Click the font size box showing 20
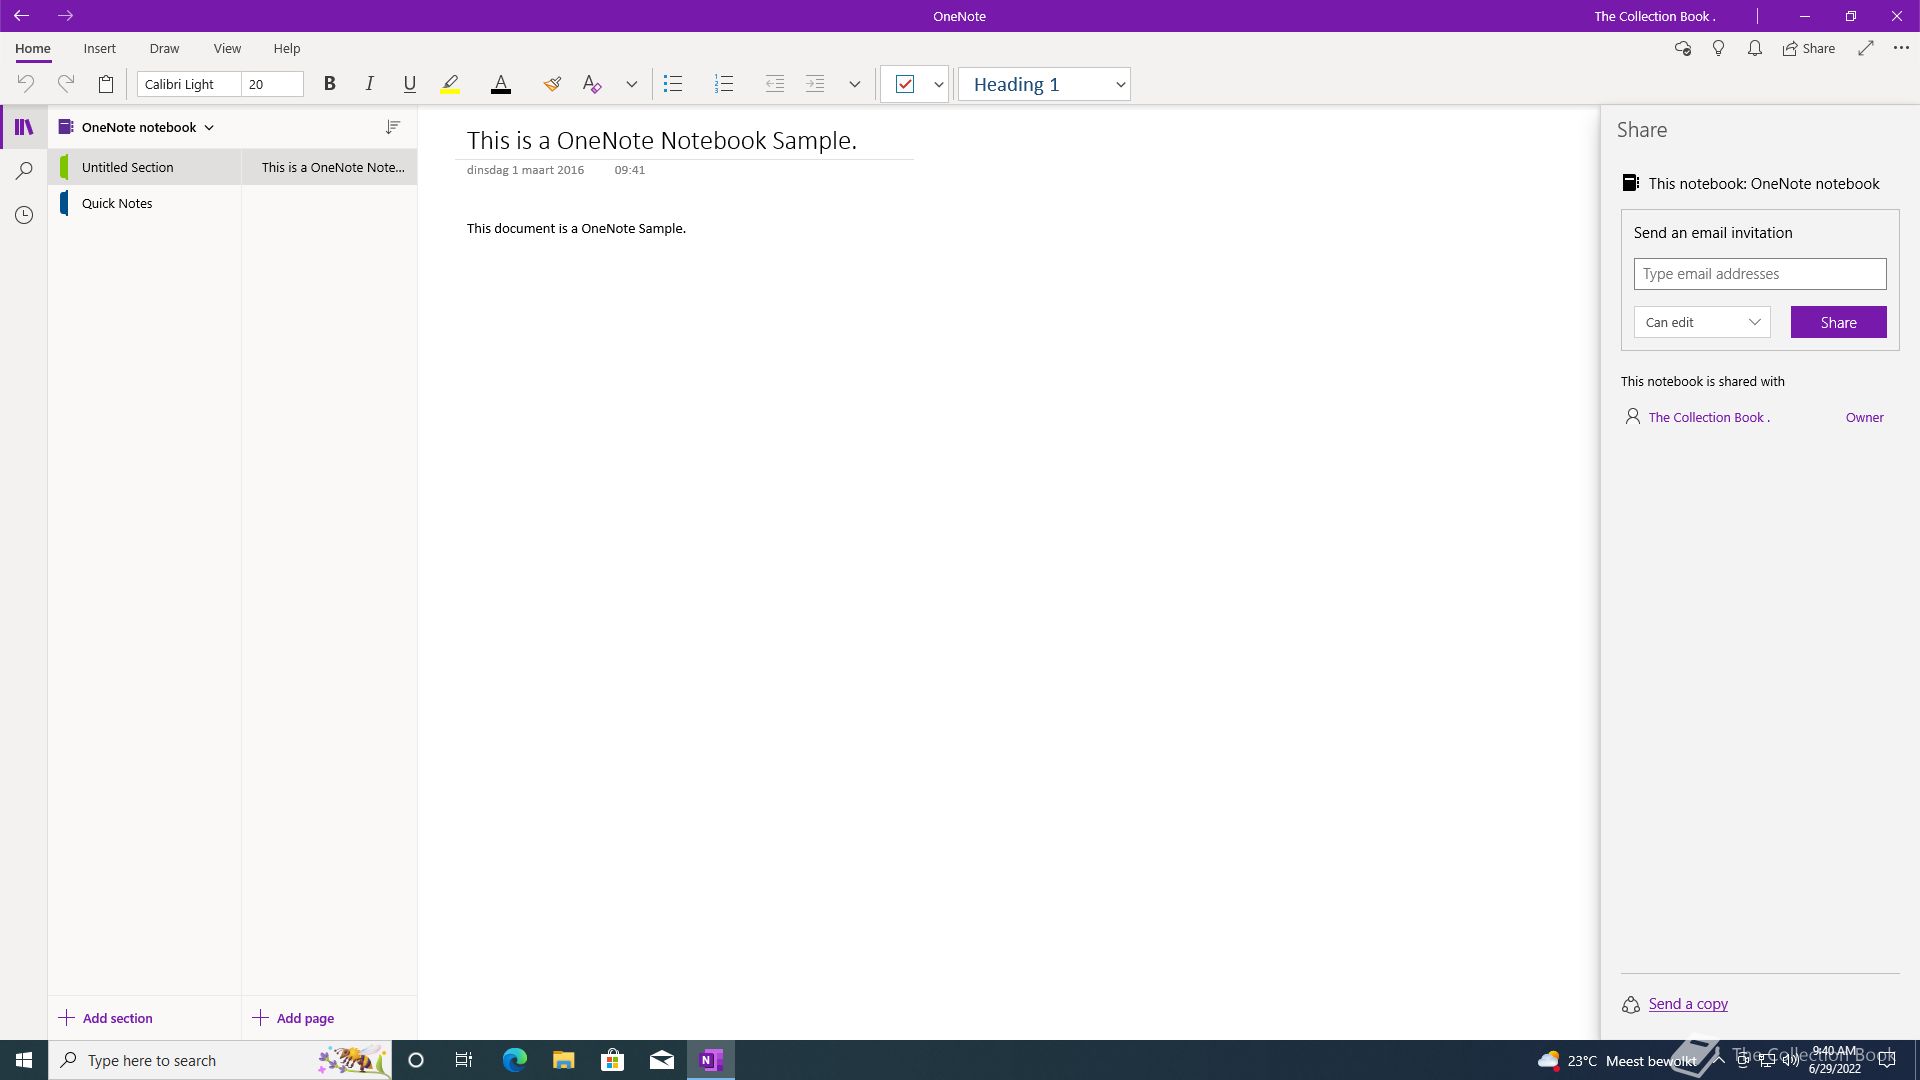Screen dimensions: 1920x1080 tap(272, 84)
